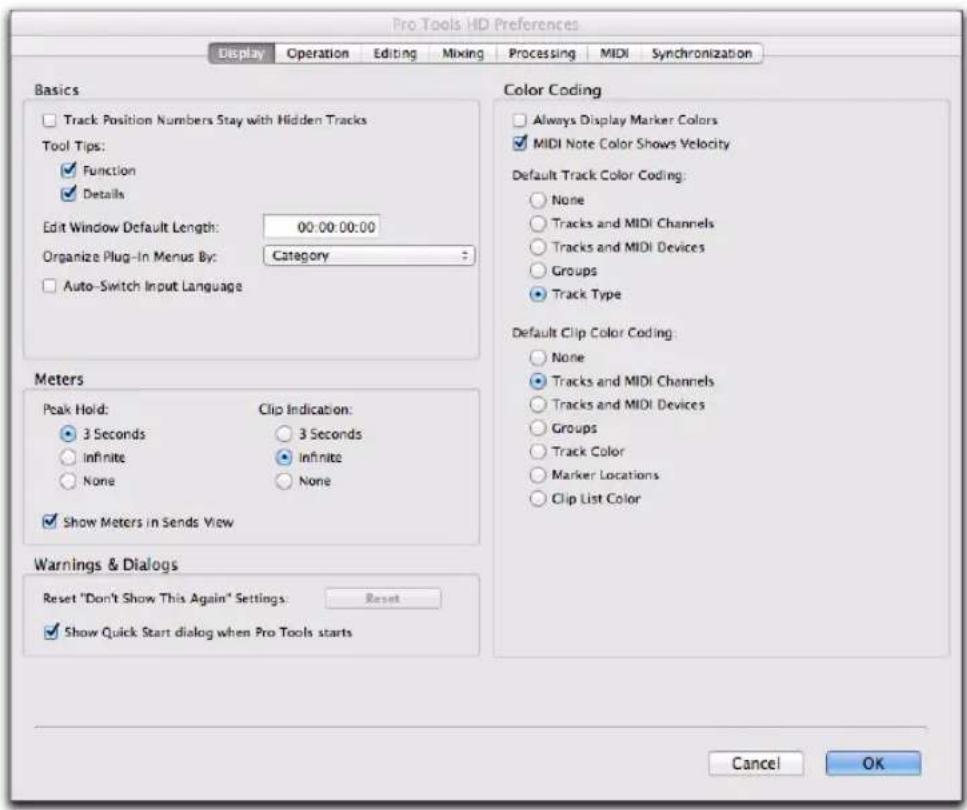
Task: Select Groups for Default Track Color Coding
Action: [x=538, y=271]
